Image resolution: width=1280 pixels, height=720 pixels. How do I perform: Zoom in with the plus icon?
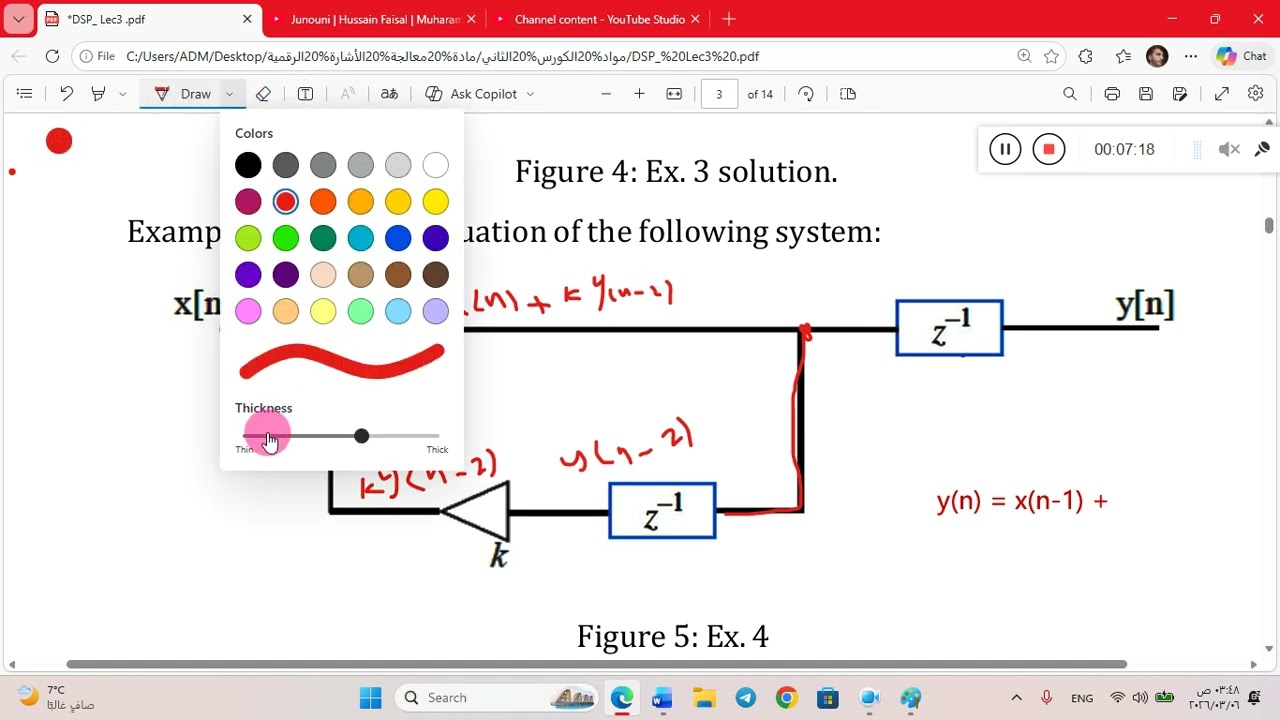pyautogui.click(x=639, y=94)
